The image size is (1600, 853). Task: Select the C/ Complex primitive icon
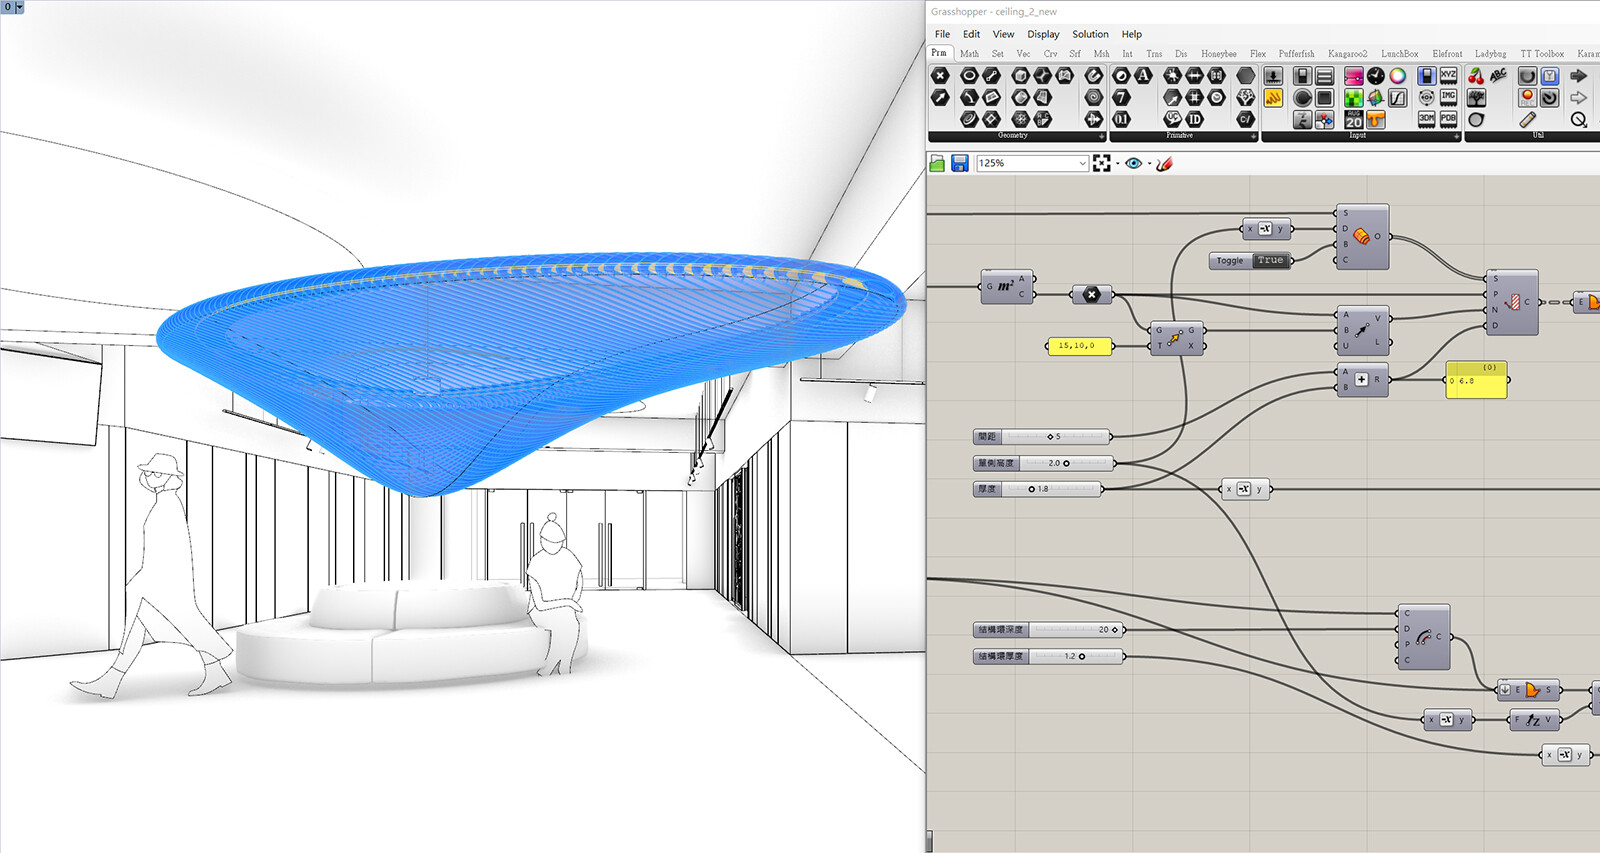coord(1245,120)
